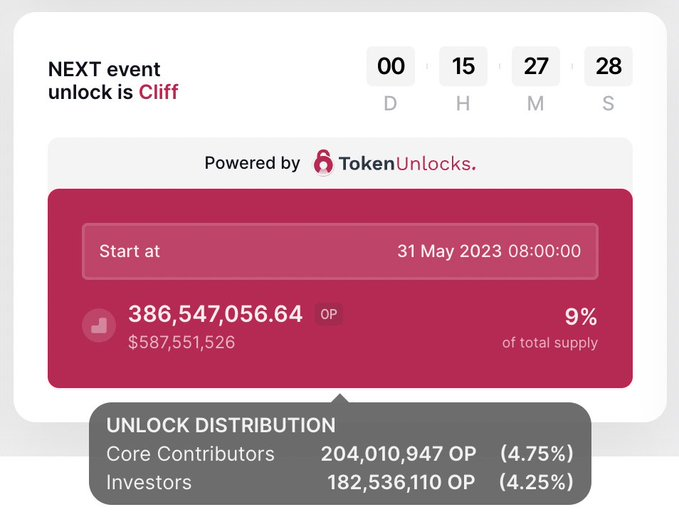Click the cliff unlock chart icon
The width and height of the screenshot is (679, 517).
click(99, 325)
